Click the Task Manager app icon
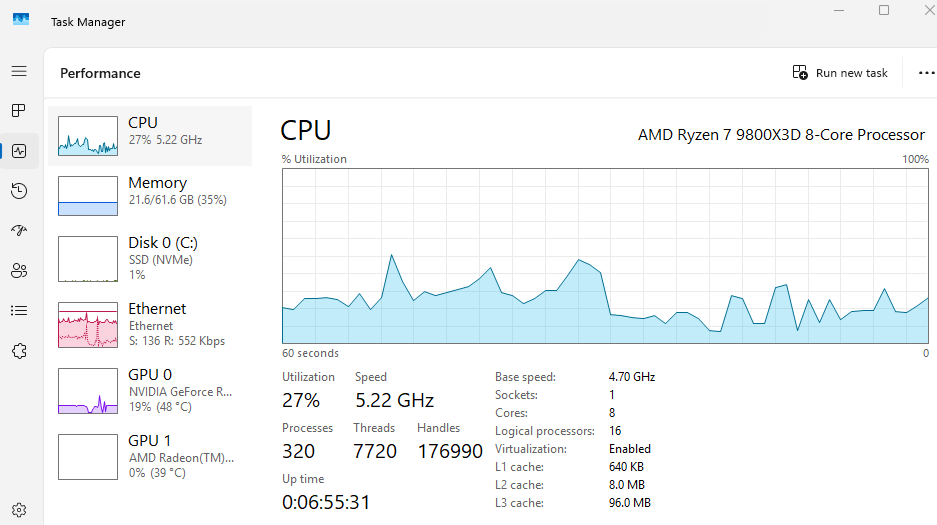This screenshot has width=937, height=525. click(x=21, y=21)
